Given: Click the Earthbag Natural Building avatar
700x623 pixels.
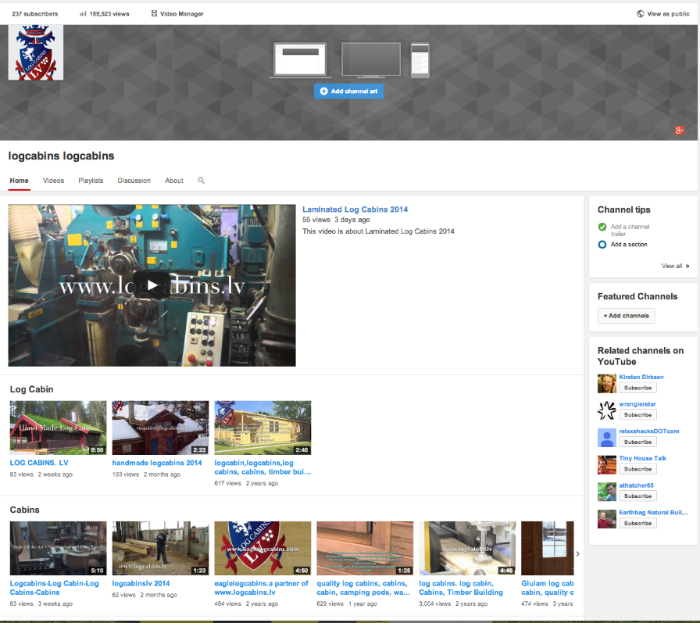Looking at the screenshot, I should coord(607,519).
